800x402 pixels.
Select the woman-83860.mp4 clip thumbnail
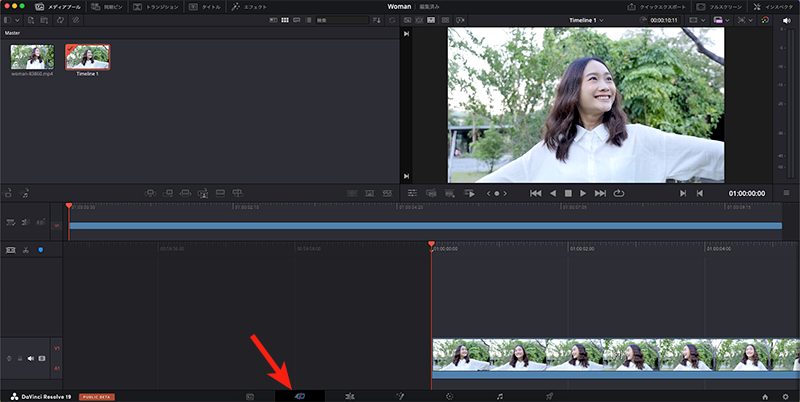(x=32, y=57)
